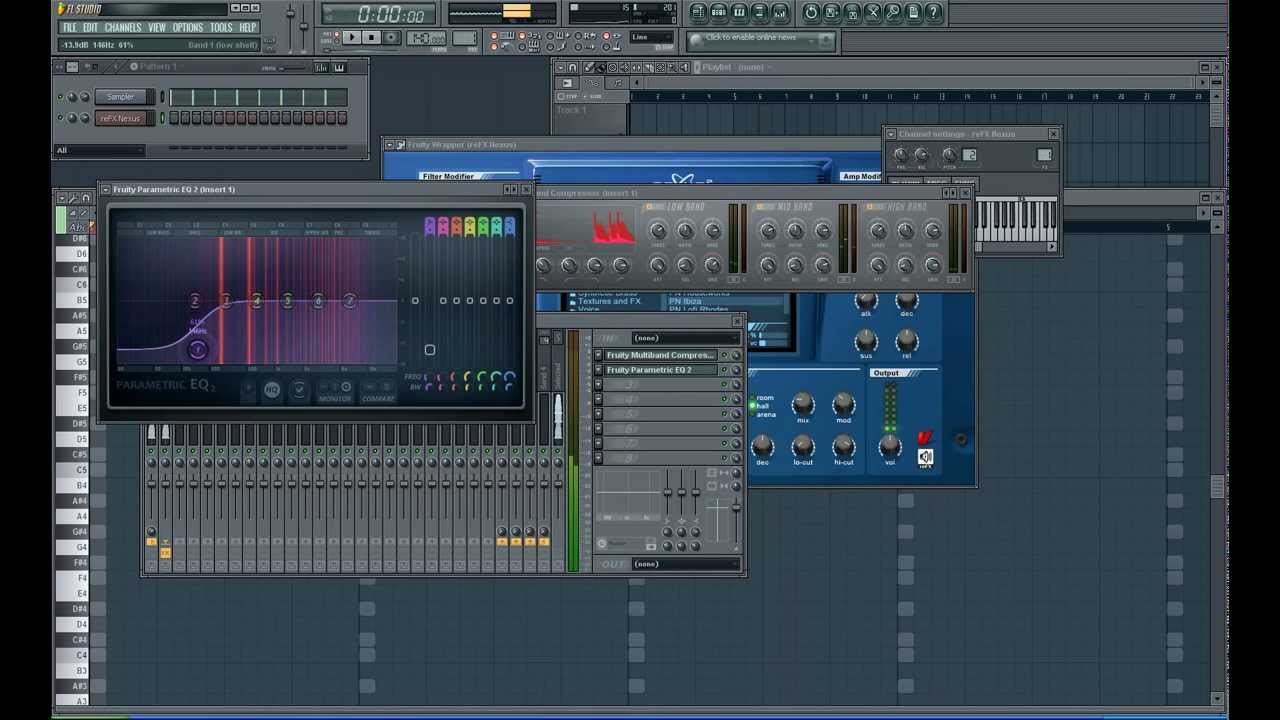Open the EDIT menu
1280x720 pixels.
click(90, 28)
